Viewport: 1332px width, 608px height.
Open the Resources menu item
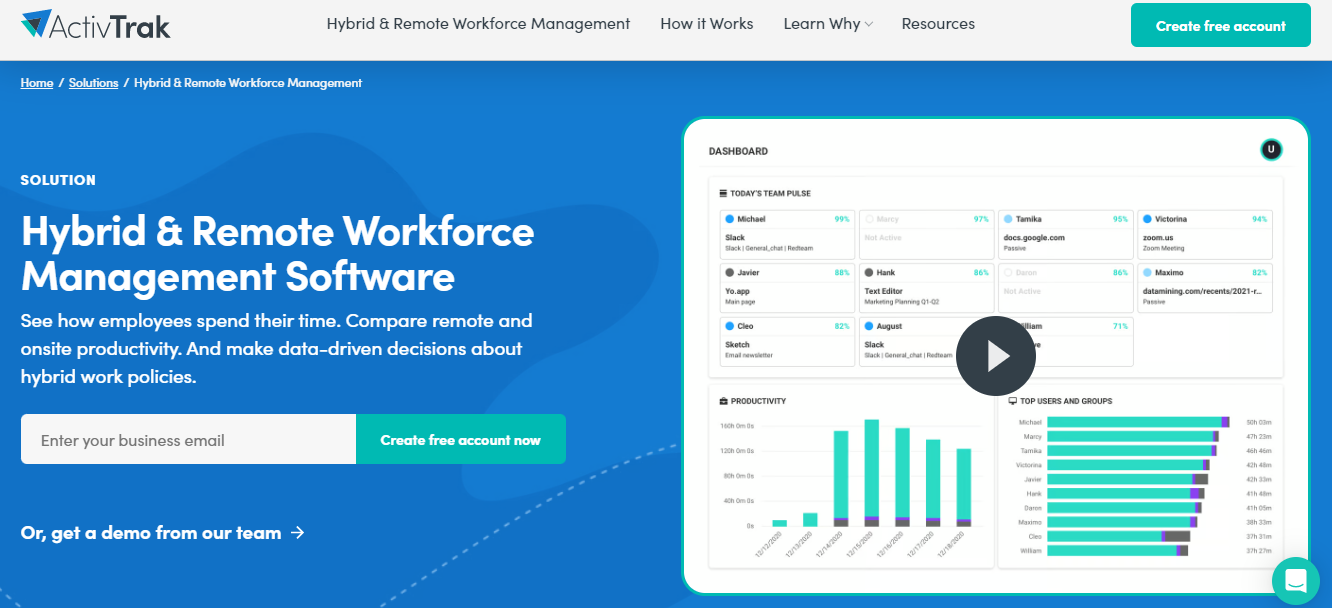(938, 24)
